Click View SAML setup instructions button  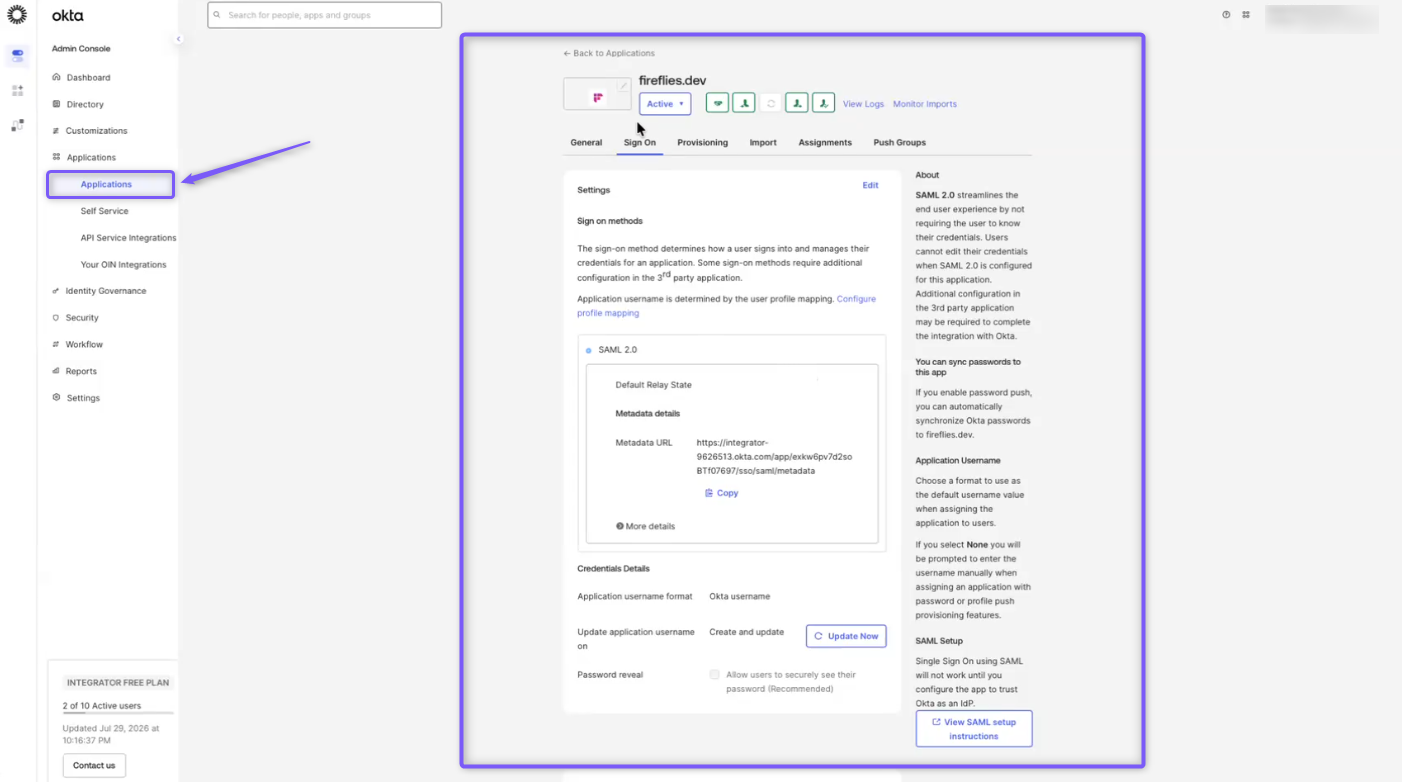click(x=973, y=729)
